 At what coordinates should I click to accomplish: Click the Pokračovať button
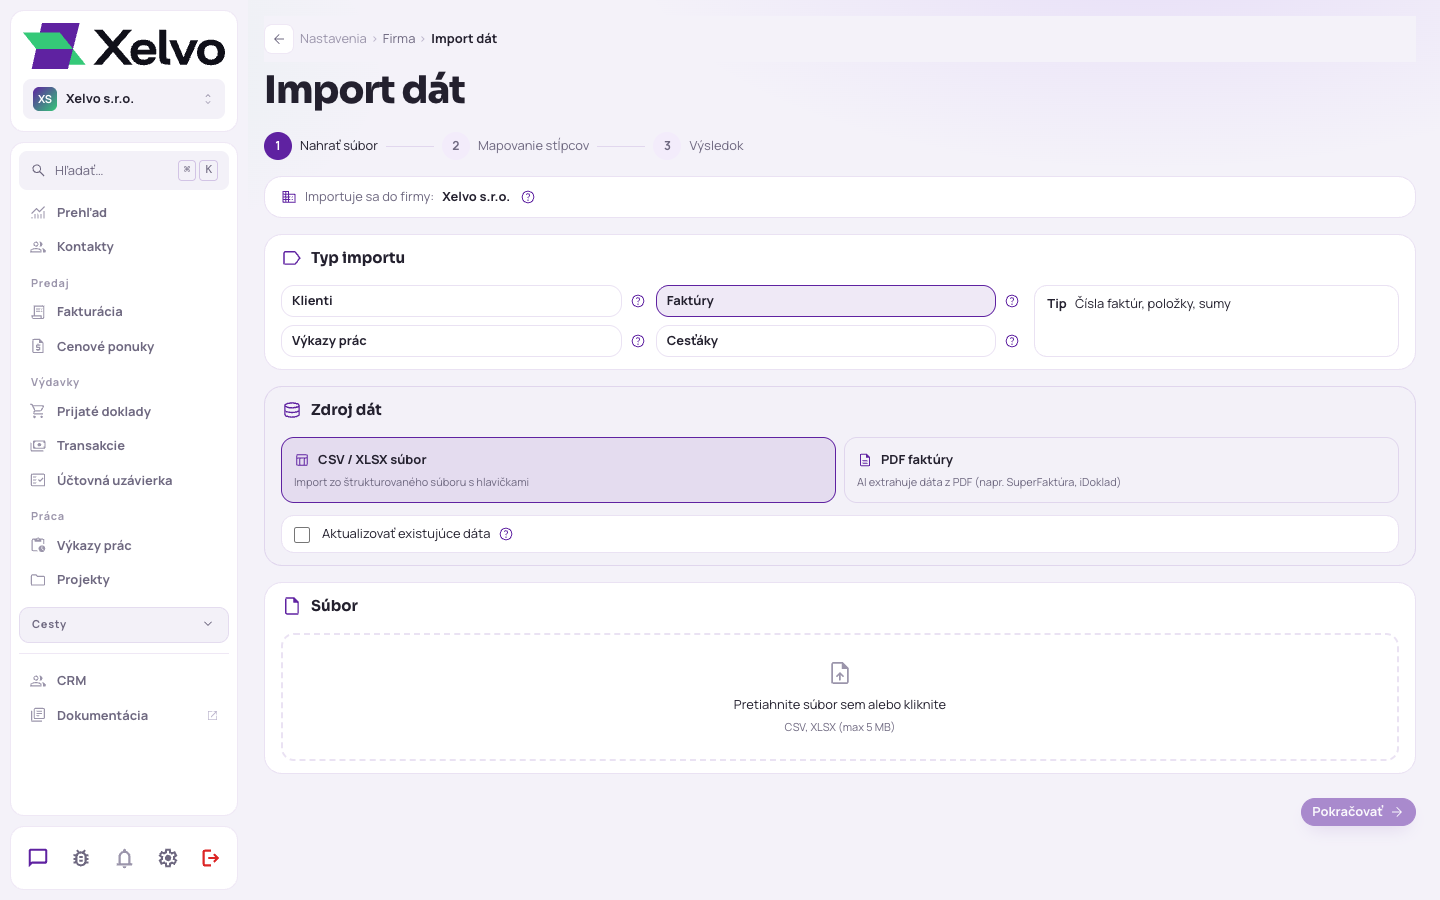tap(1358, 812)
